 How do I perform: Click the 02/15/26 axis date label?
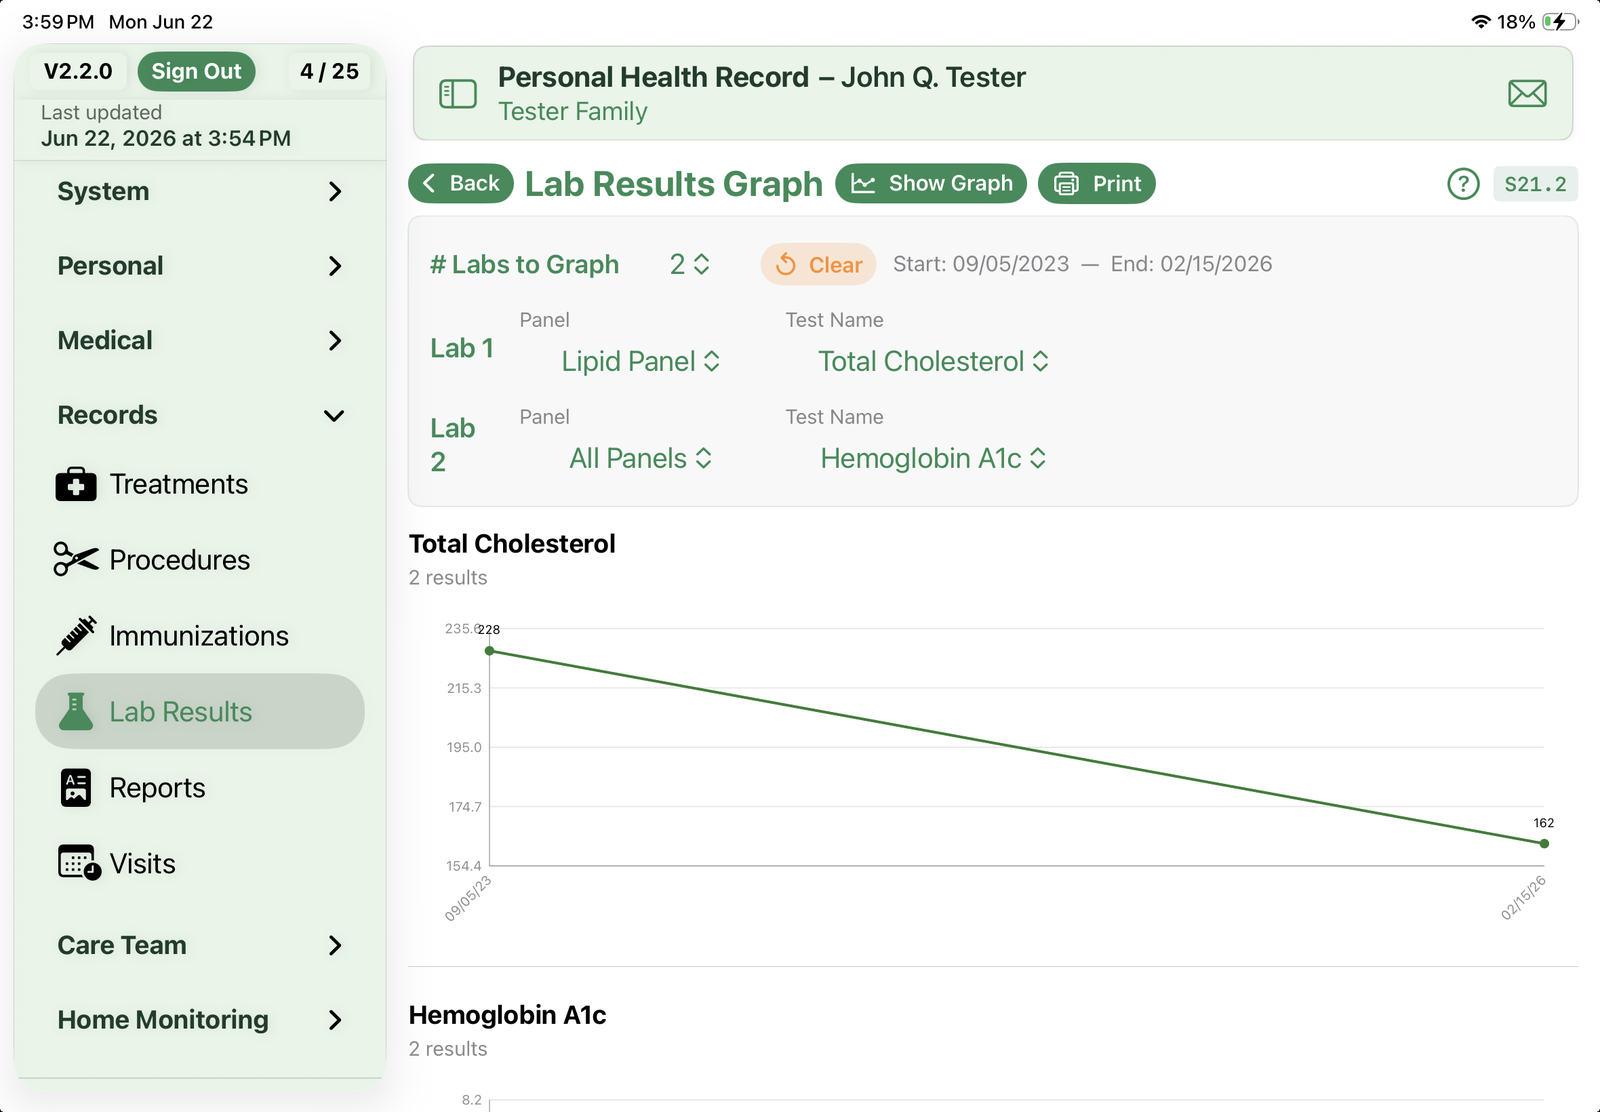(1524, 898)
